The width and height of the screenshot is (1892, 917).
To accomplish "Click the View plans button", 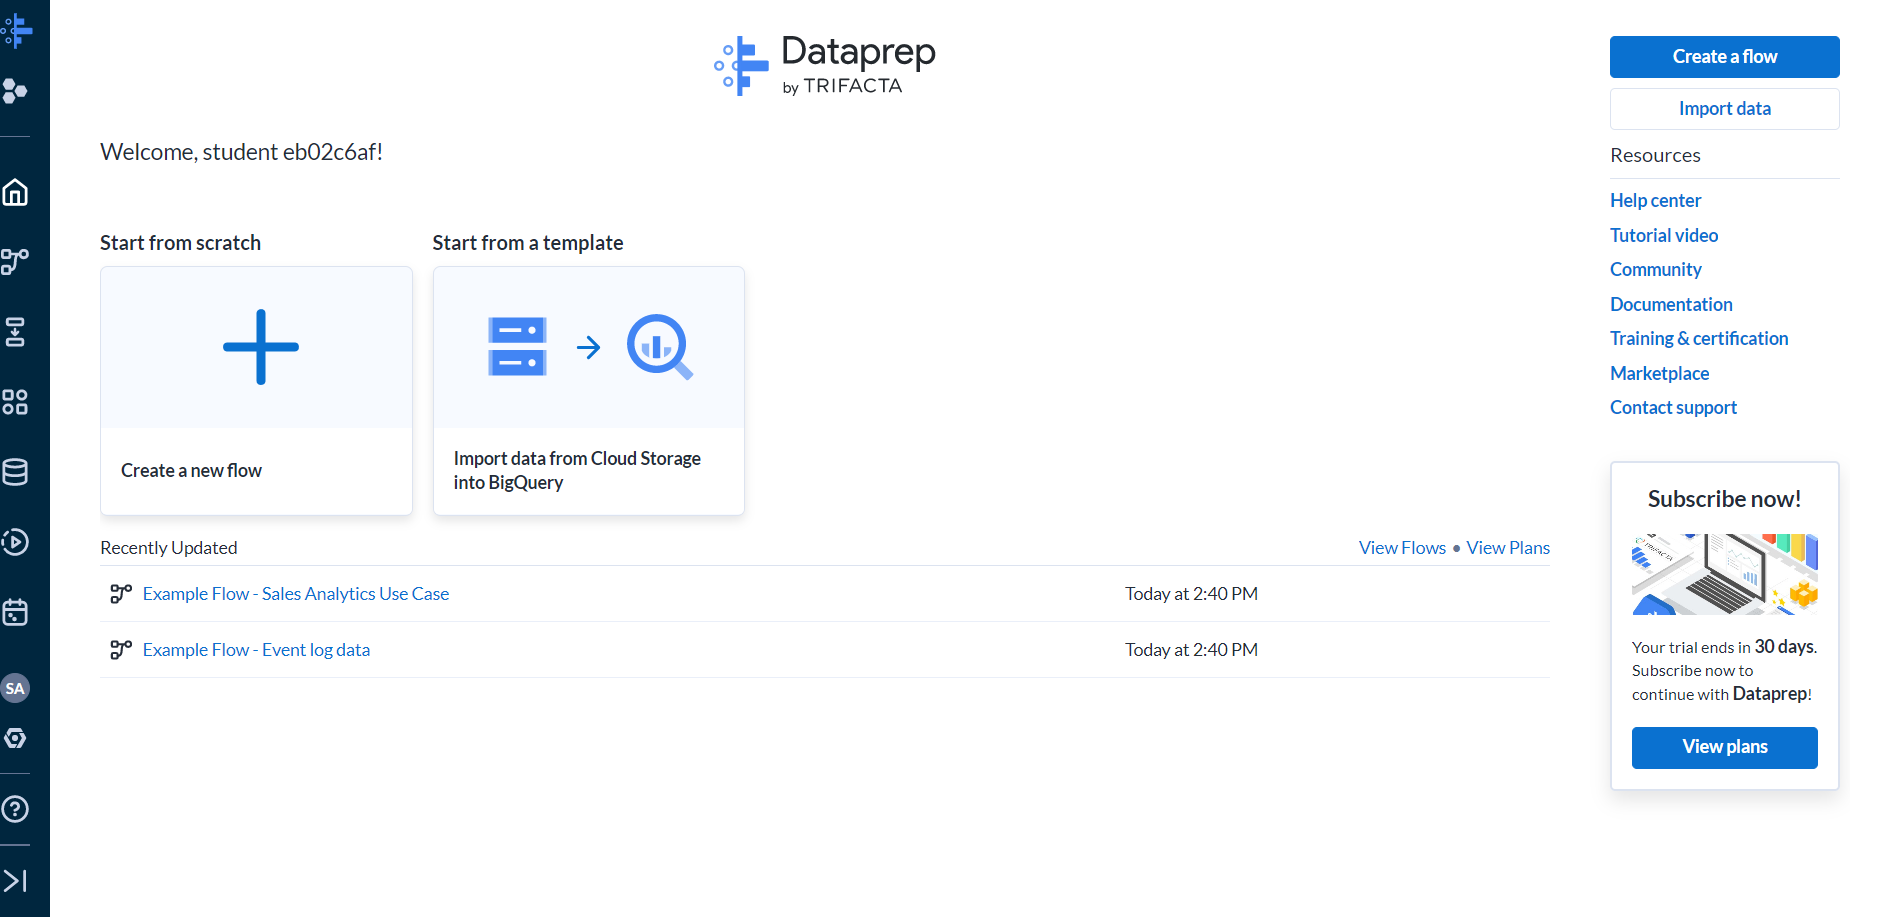I will [1725, 747].
